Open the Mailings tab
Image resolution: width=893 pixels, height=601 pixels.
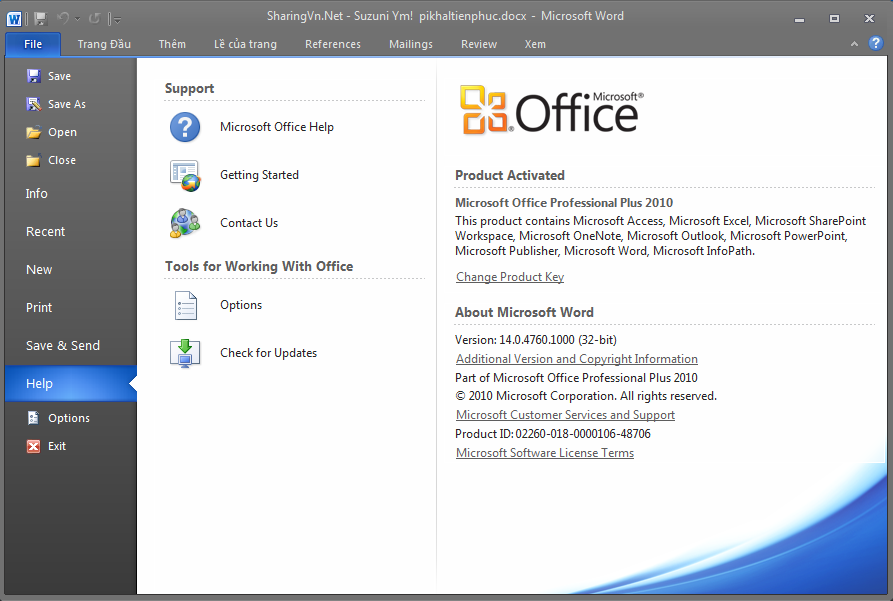[411, 44]
